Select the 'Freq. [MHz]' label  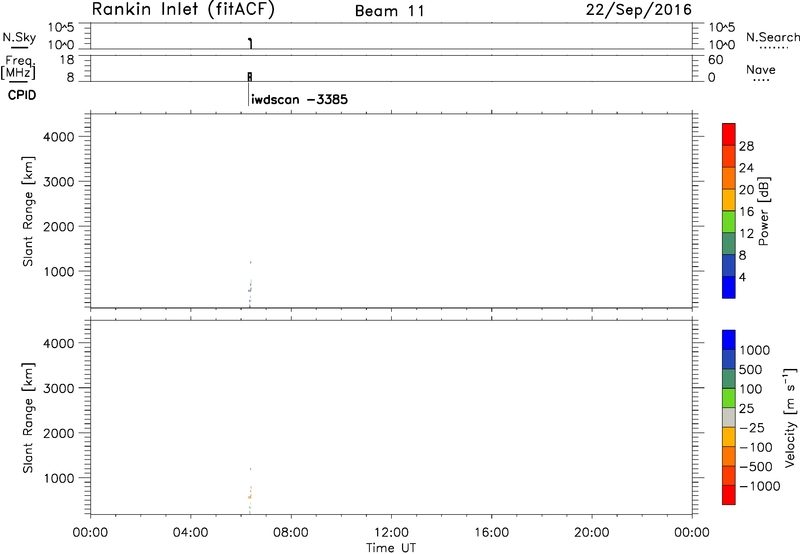(19, 67)
